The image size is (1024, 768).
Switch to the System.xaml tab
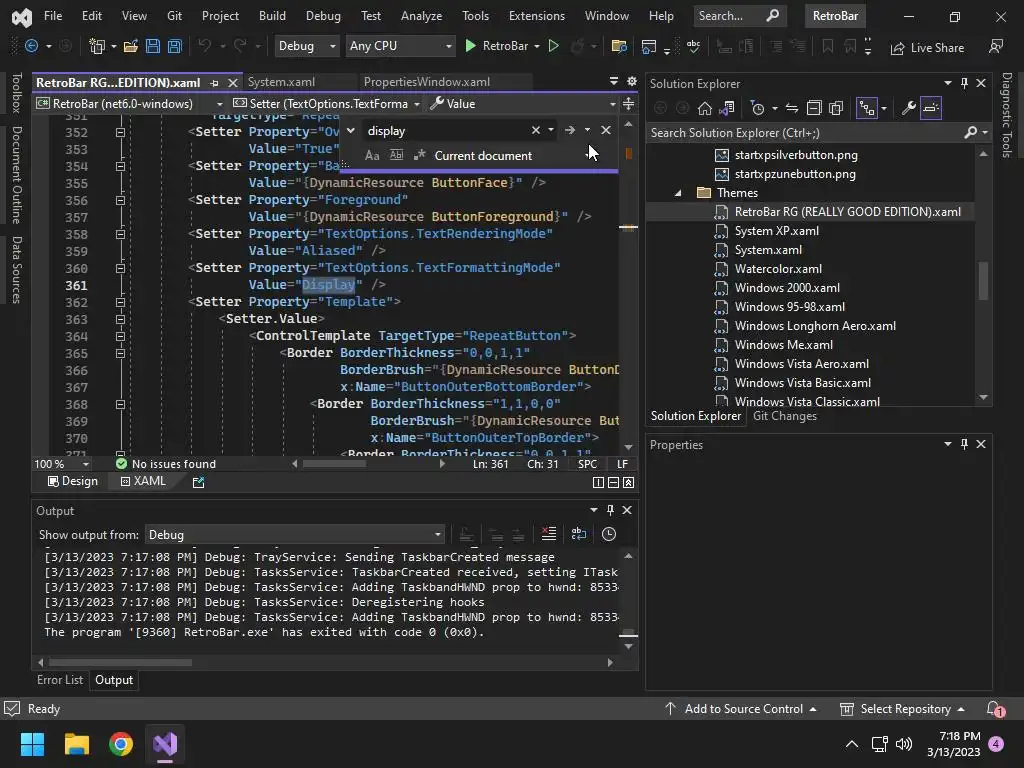tap(280, 82)
